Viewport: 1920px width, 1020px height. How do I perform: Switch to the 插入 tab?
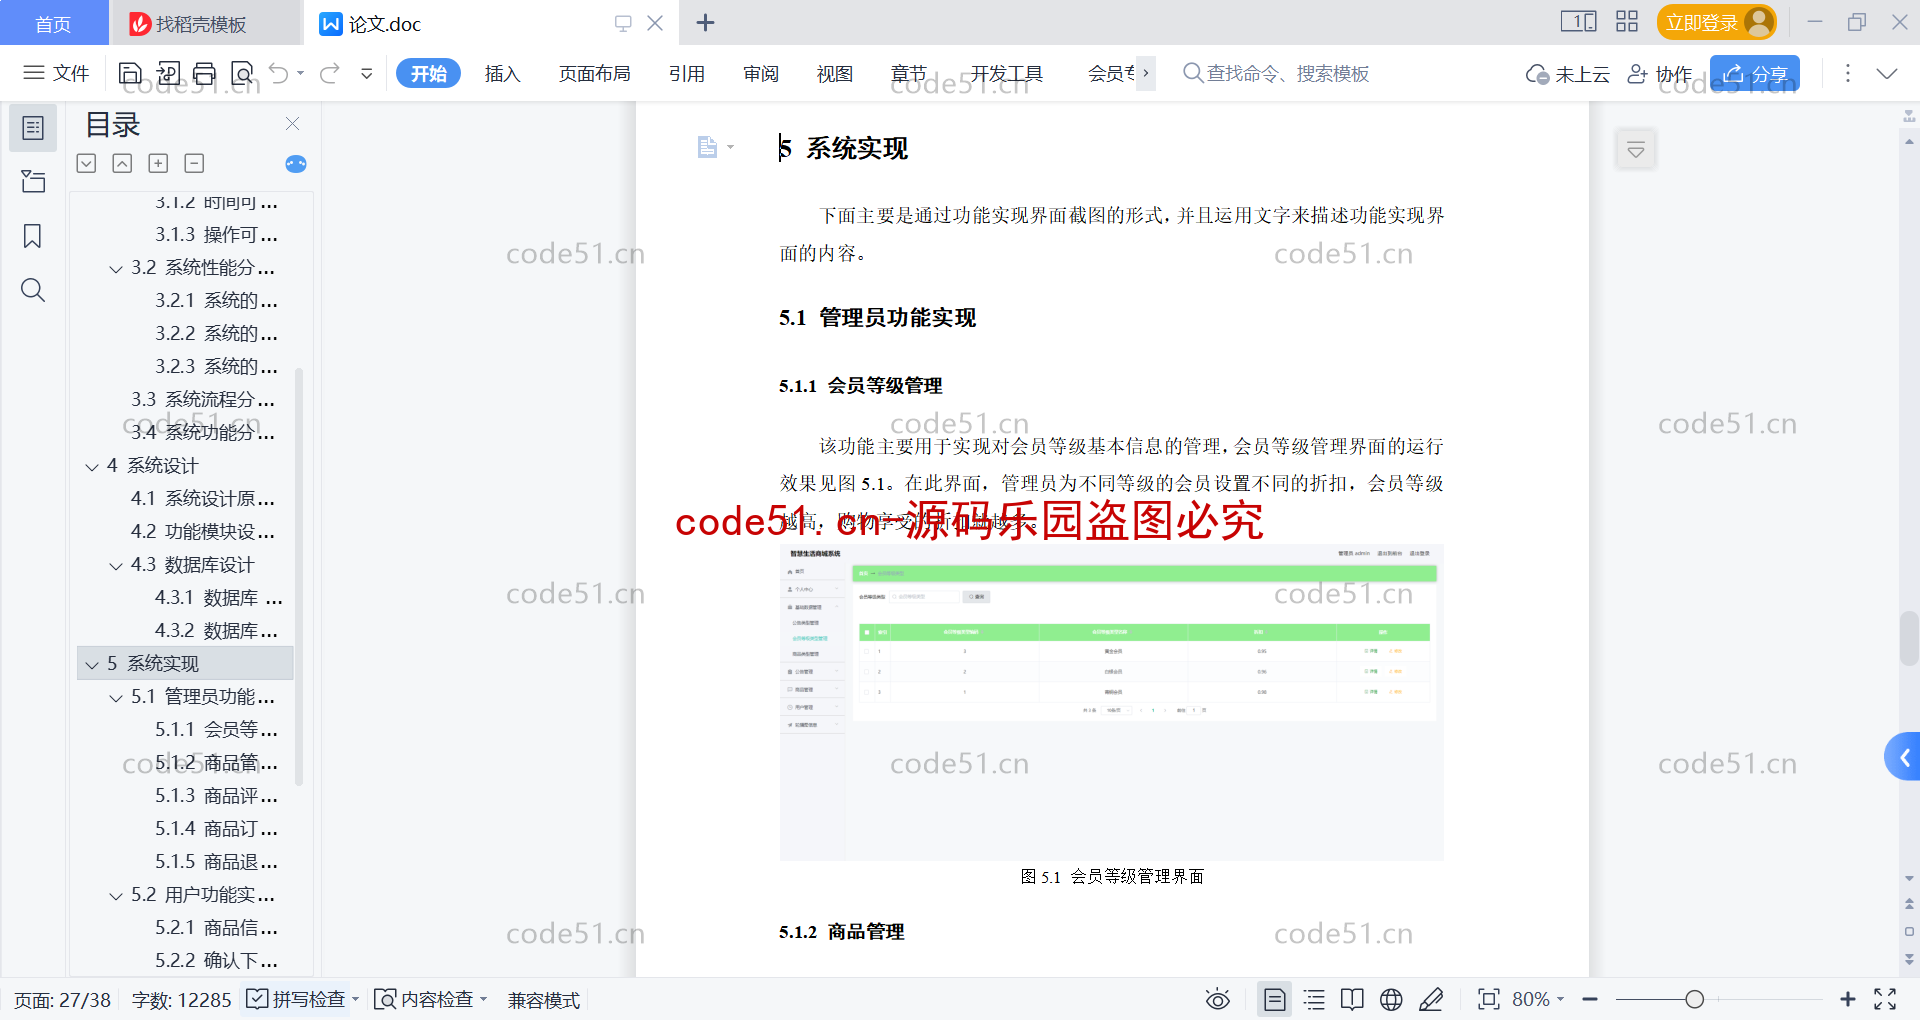click(x=502, y=73)
